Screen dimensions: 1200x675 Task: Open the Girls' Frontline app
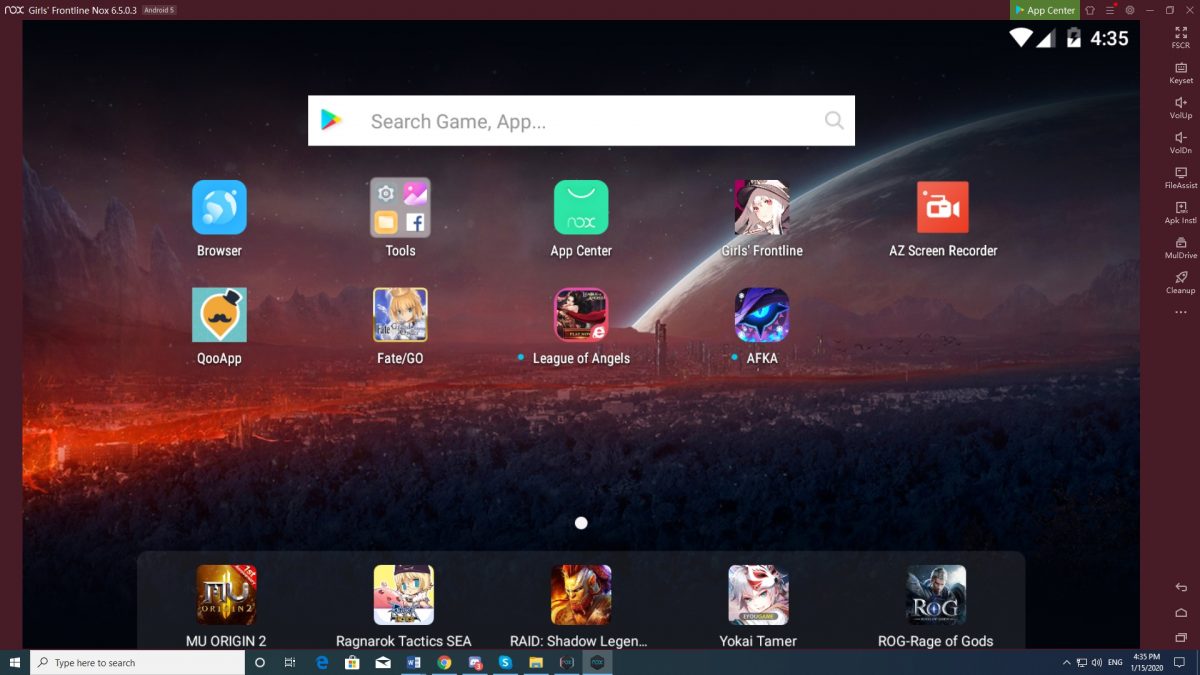(761, 208)
